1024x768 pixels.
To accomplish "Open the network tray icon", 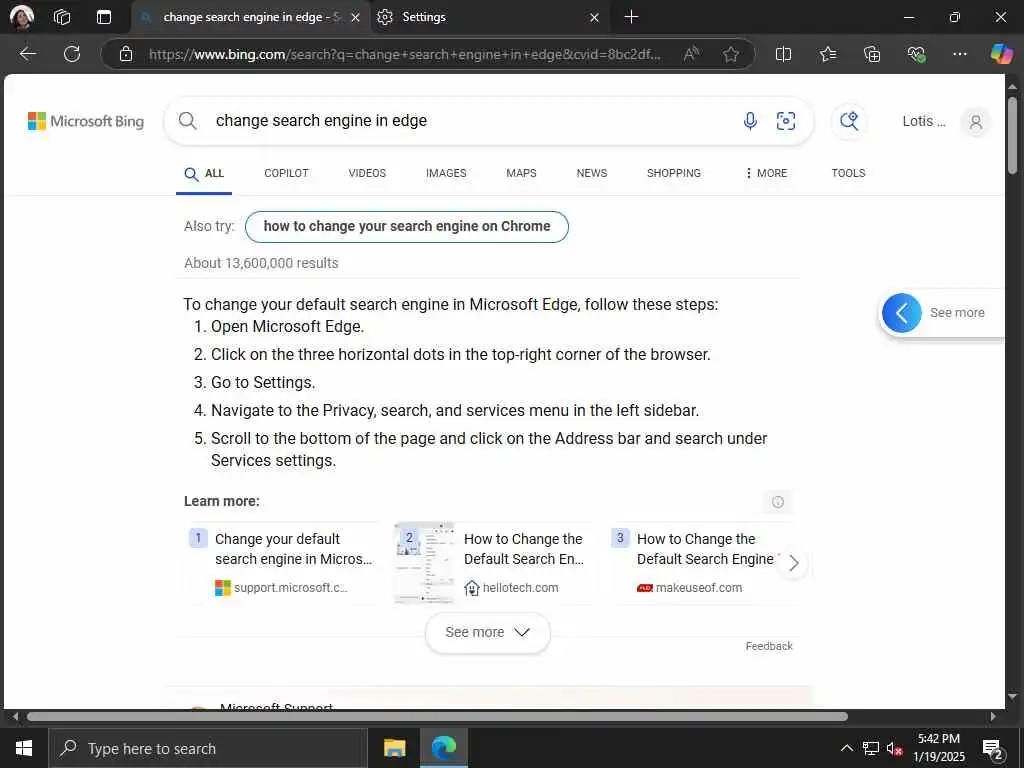I will (x=871, y=748).
